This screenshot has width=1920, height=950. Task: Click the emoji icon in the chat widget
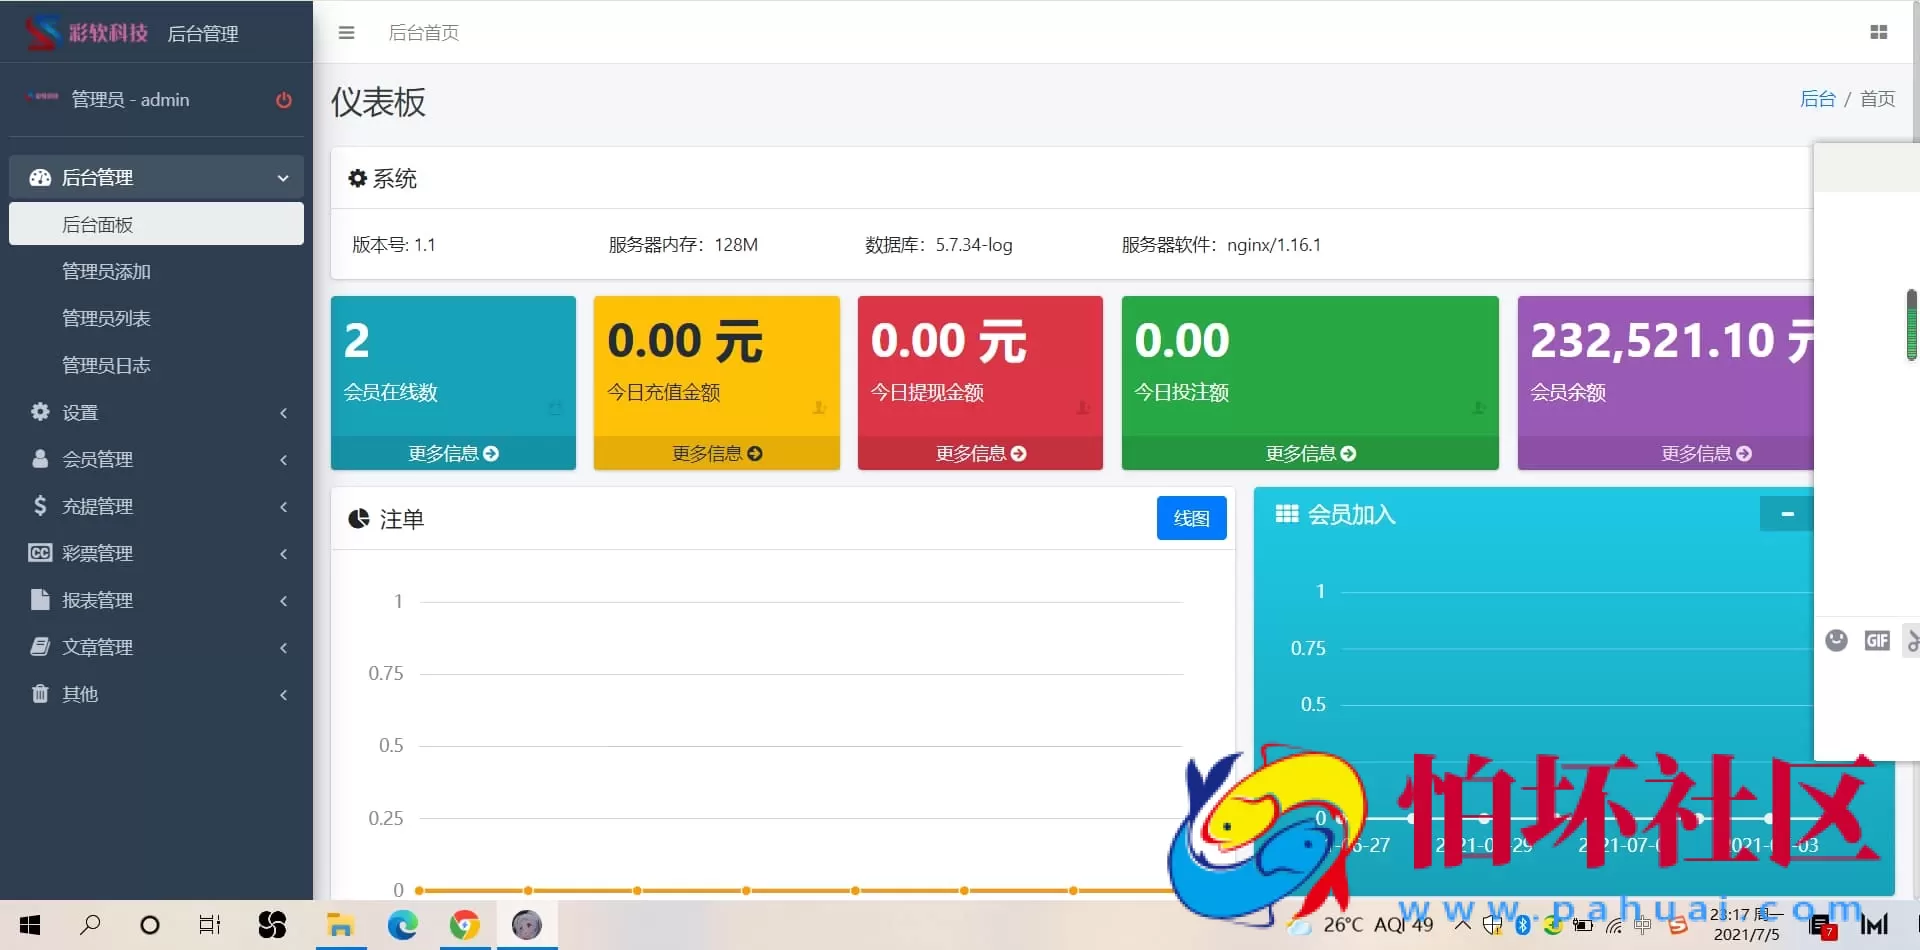click(x=1837, y=640)
